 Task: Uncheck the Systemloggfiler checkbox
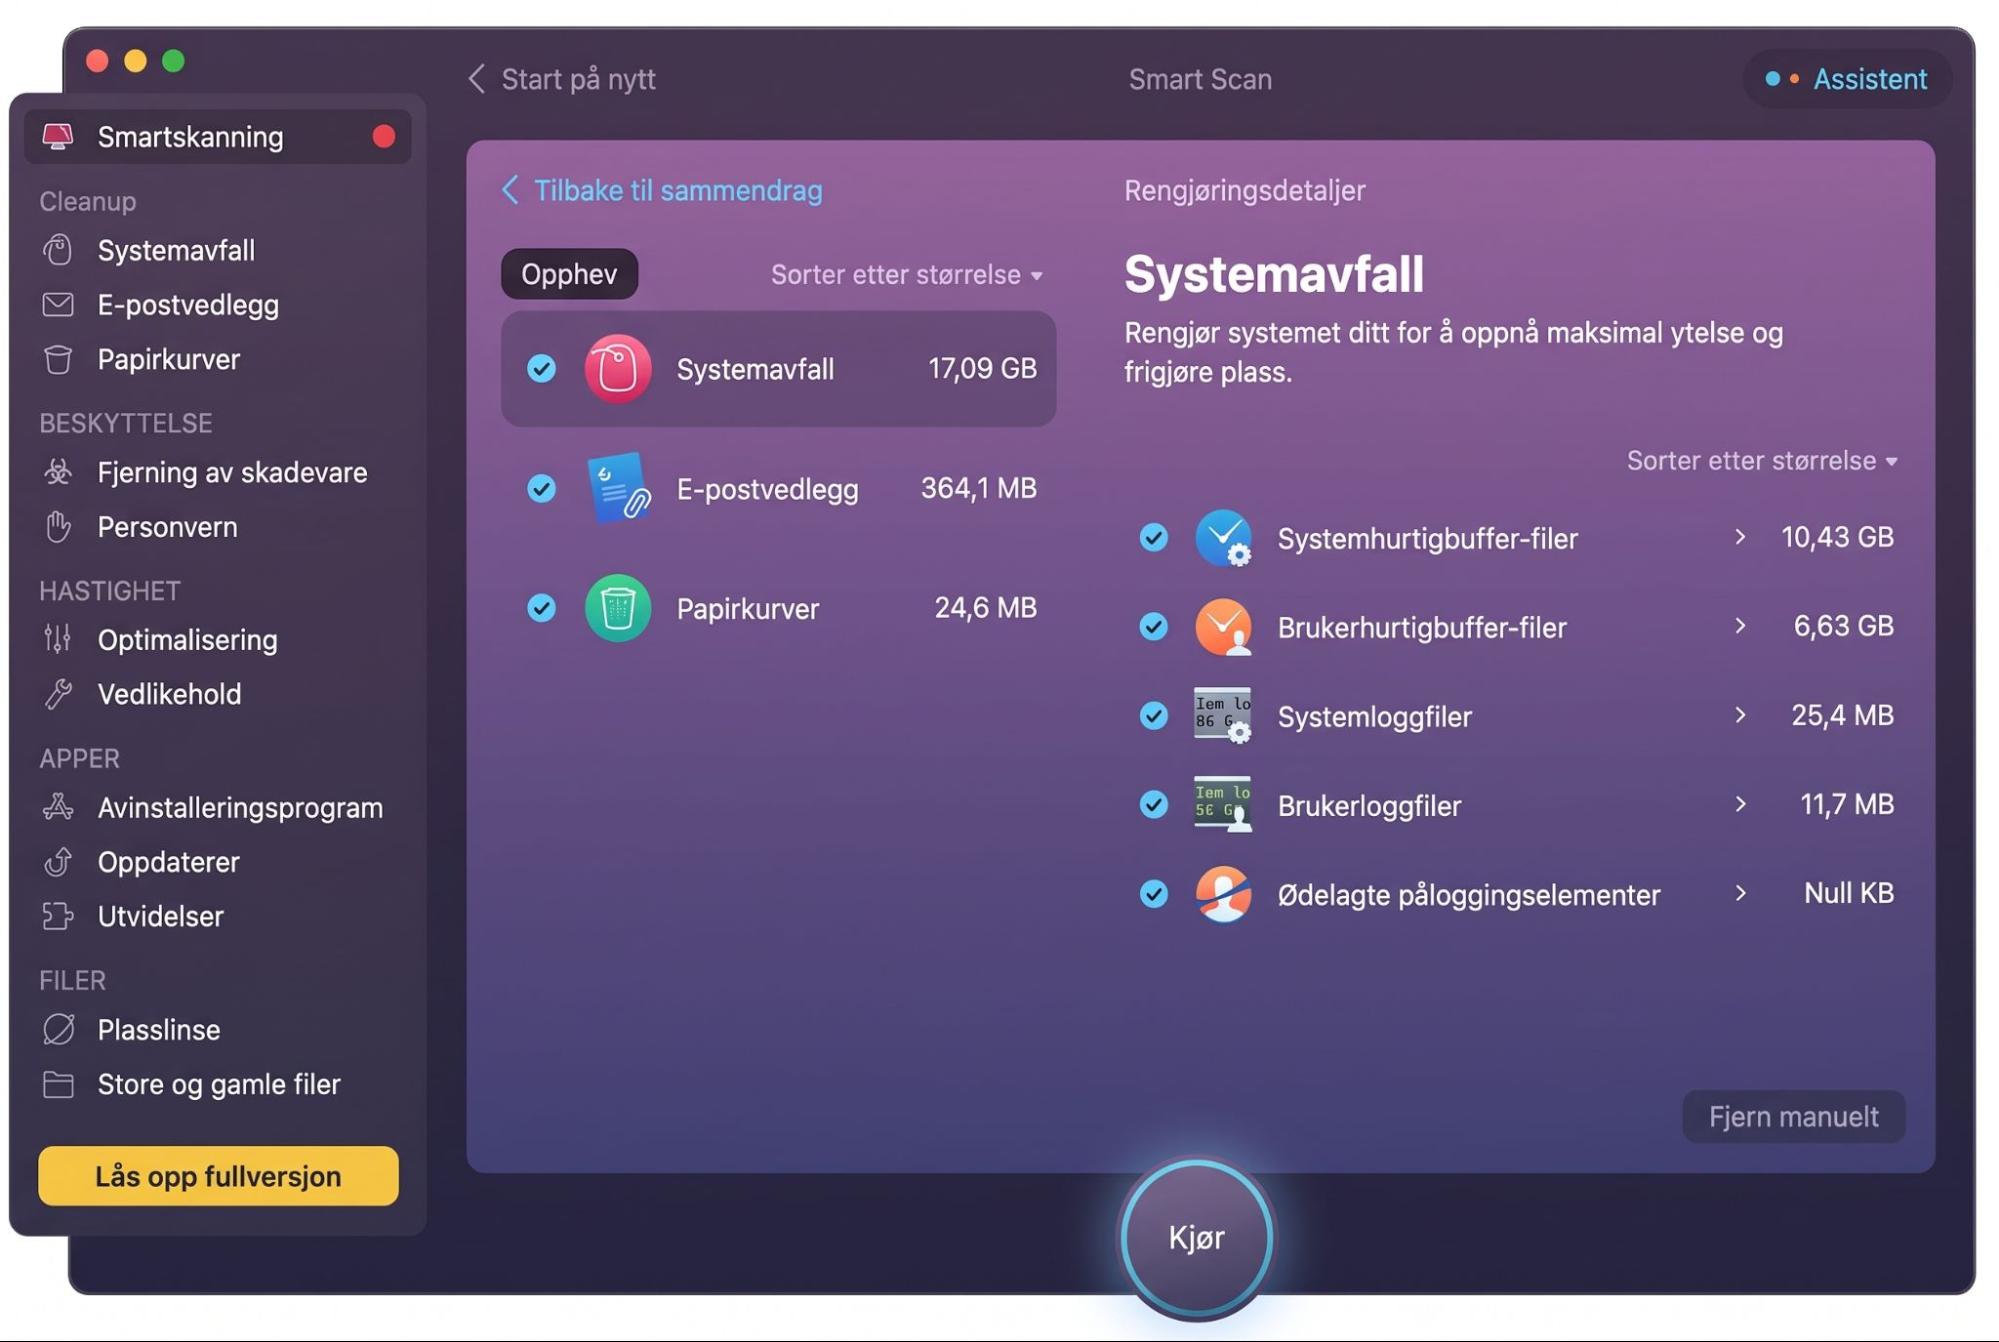click(x=1154, y=716)
